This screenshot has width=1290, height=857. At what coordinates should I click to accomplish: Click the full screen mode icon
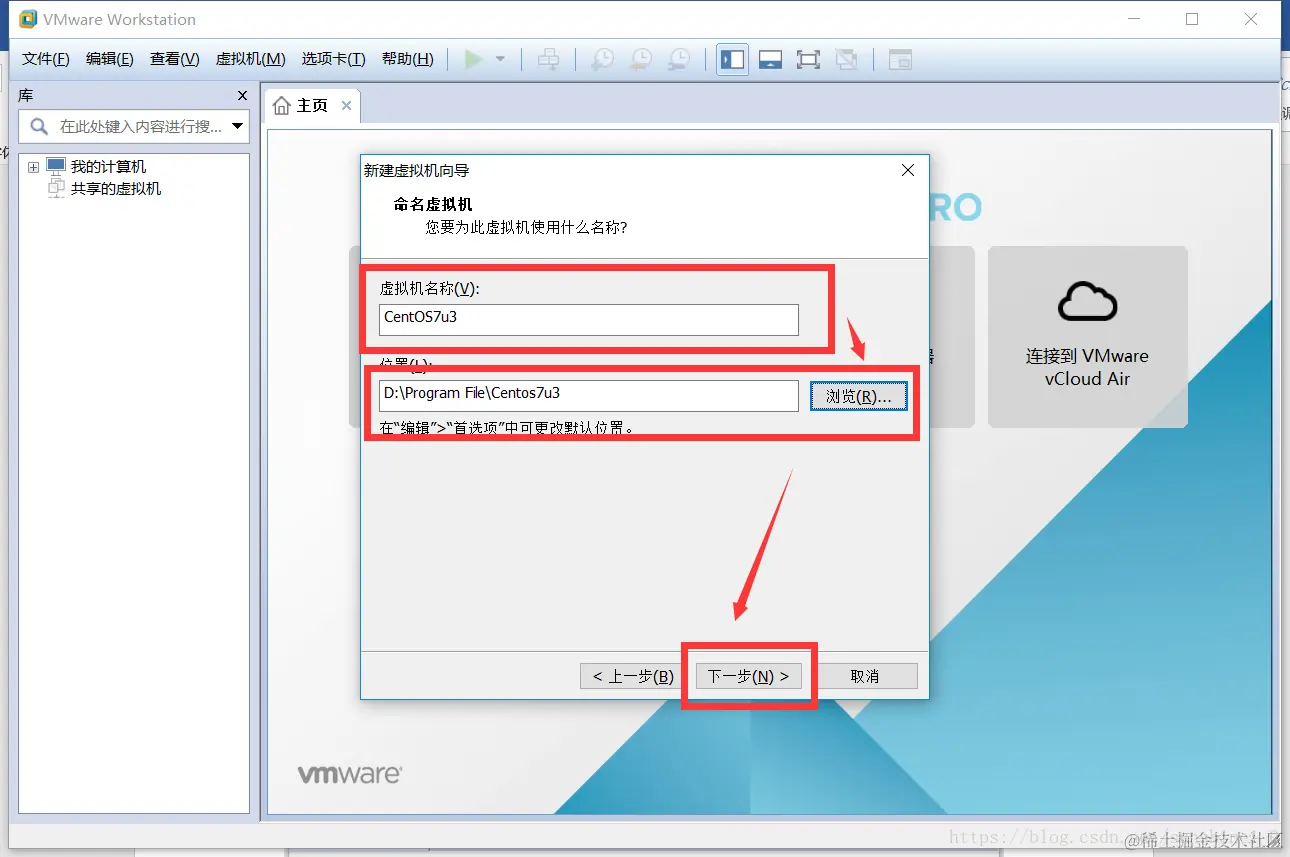click(x=808, y=59)
